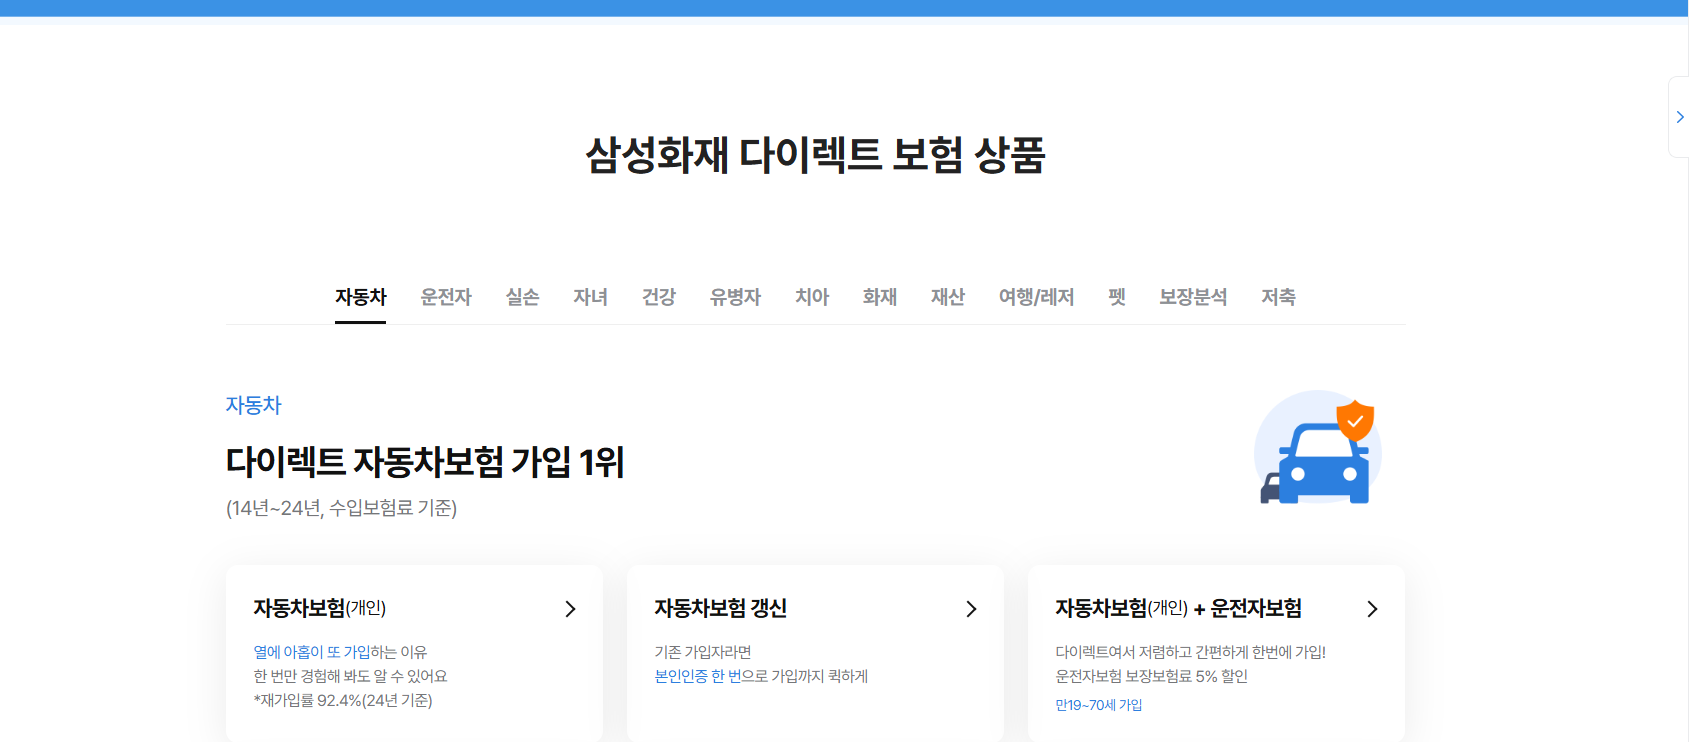Select the 여행/레저 tab
Viewport: 1689px width, 742px height.
(1036, 297)
